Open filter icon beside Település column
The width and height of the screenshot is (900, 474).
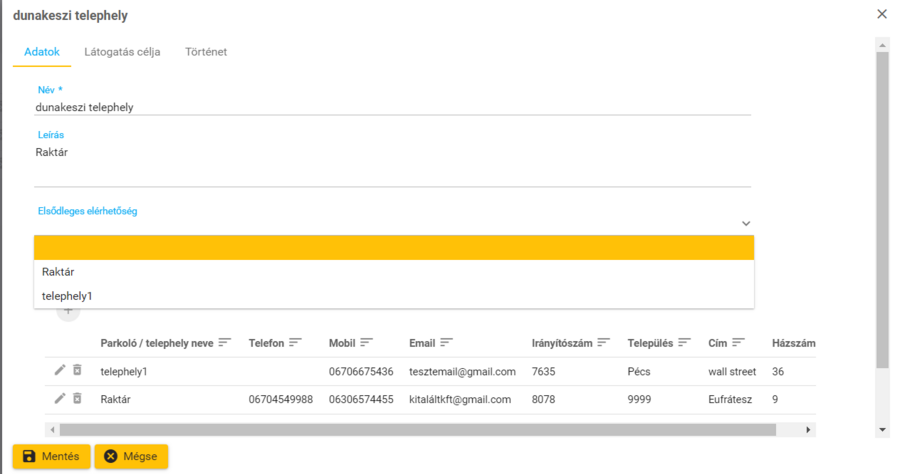[x=684, y=343]
